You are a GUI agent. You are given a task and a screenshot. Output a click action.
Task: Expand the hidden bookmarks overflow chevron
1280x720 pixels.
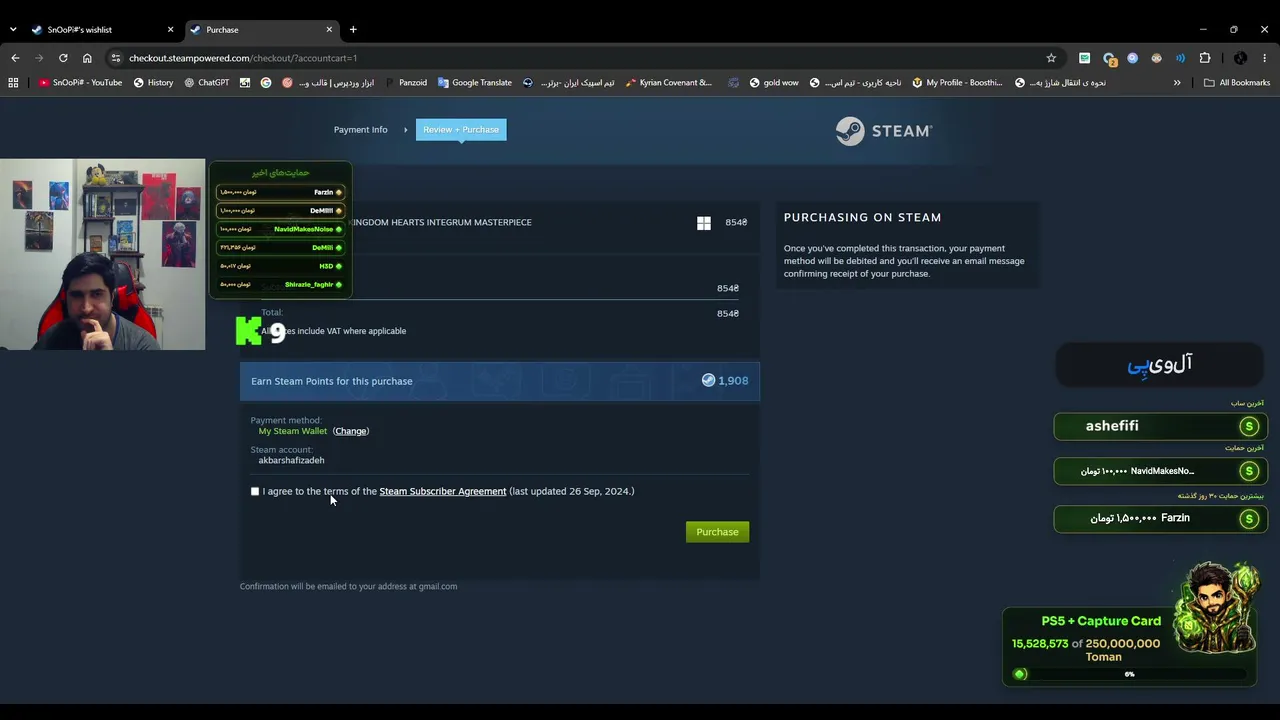click(1177, 83)
